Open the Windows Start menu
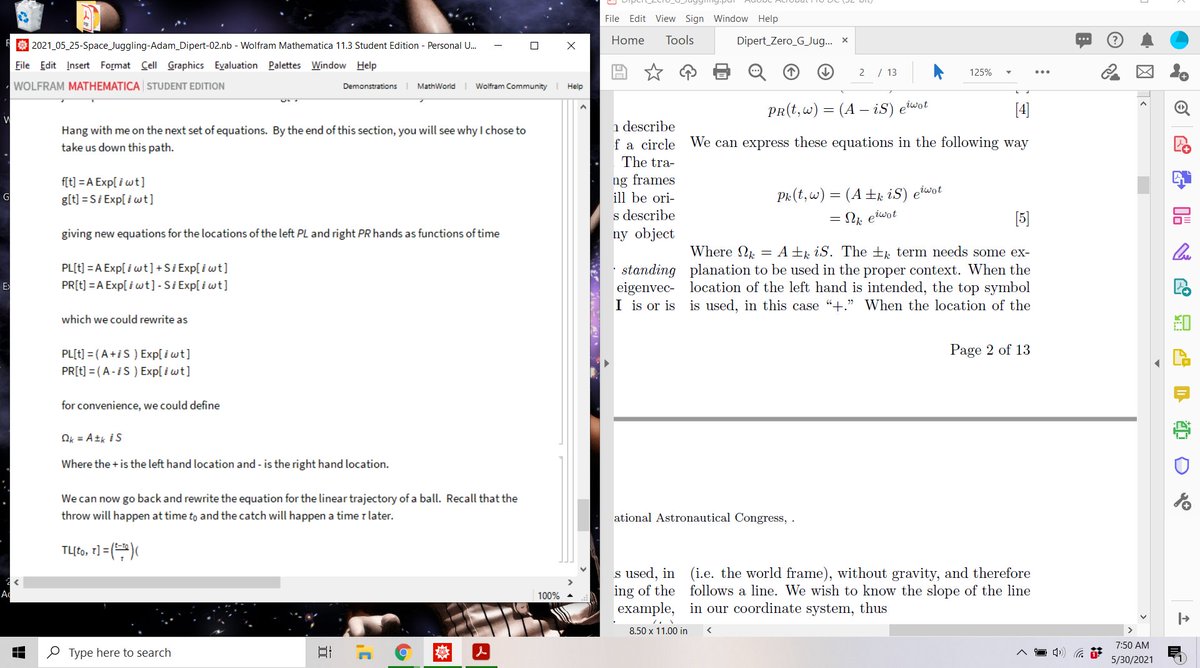 pos(20,652)
